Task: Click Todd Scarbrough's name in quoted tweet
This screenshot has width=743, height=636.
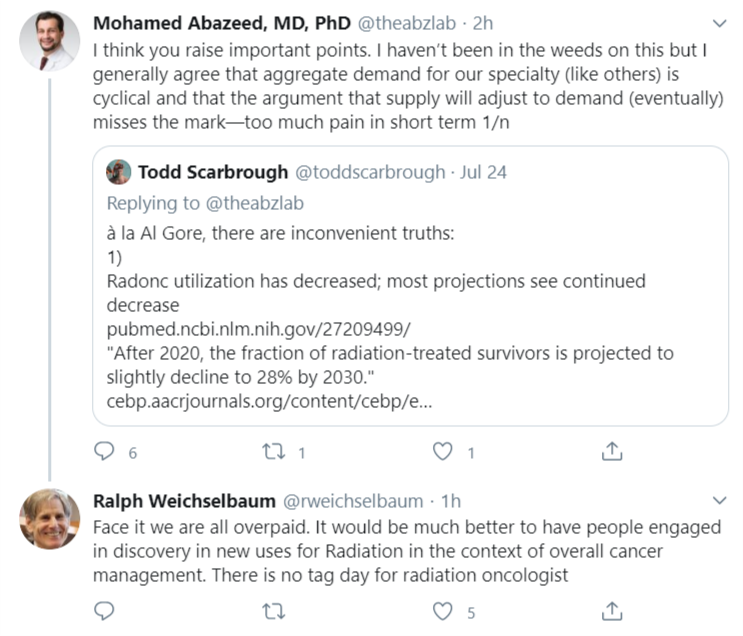Action: point(212,172)
